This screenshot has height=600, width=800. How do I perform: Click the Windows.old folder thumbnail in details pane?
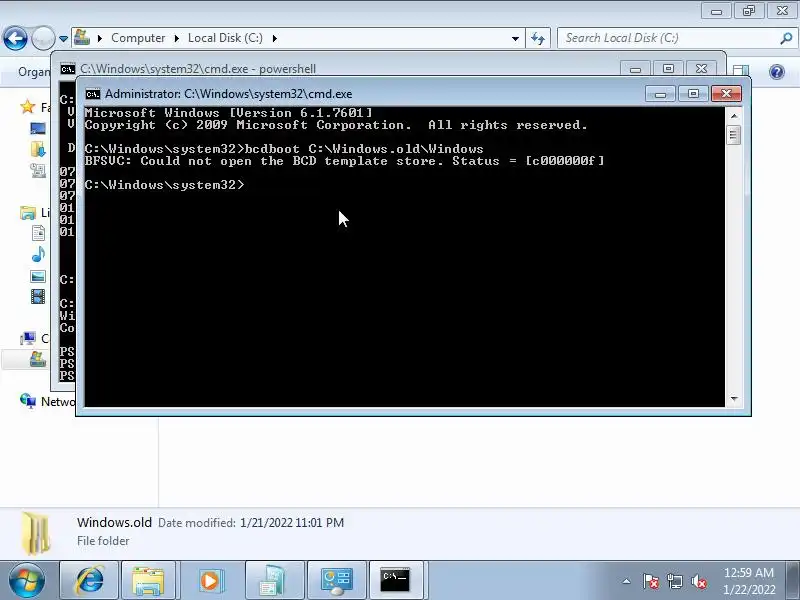tap(36, 533)
